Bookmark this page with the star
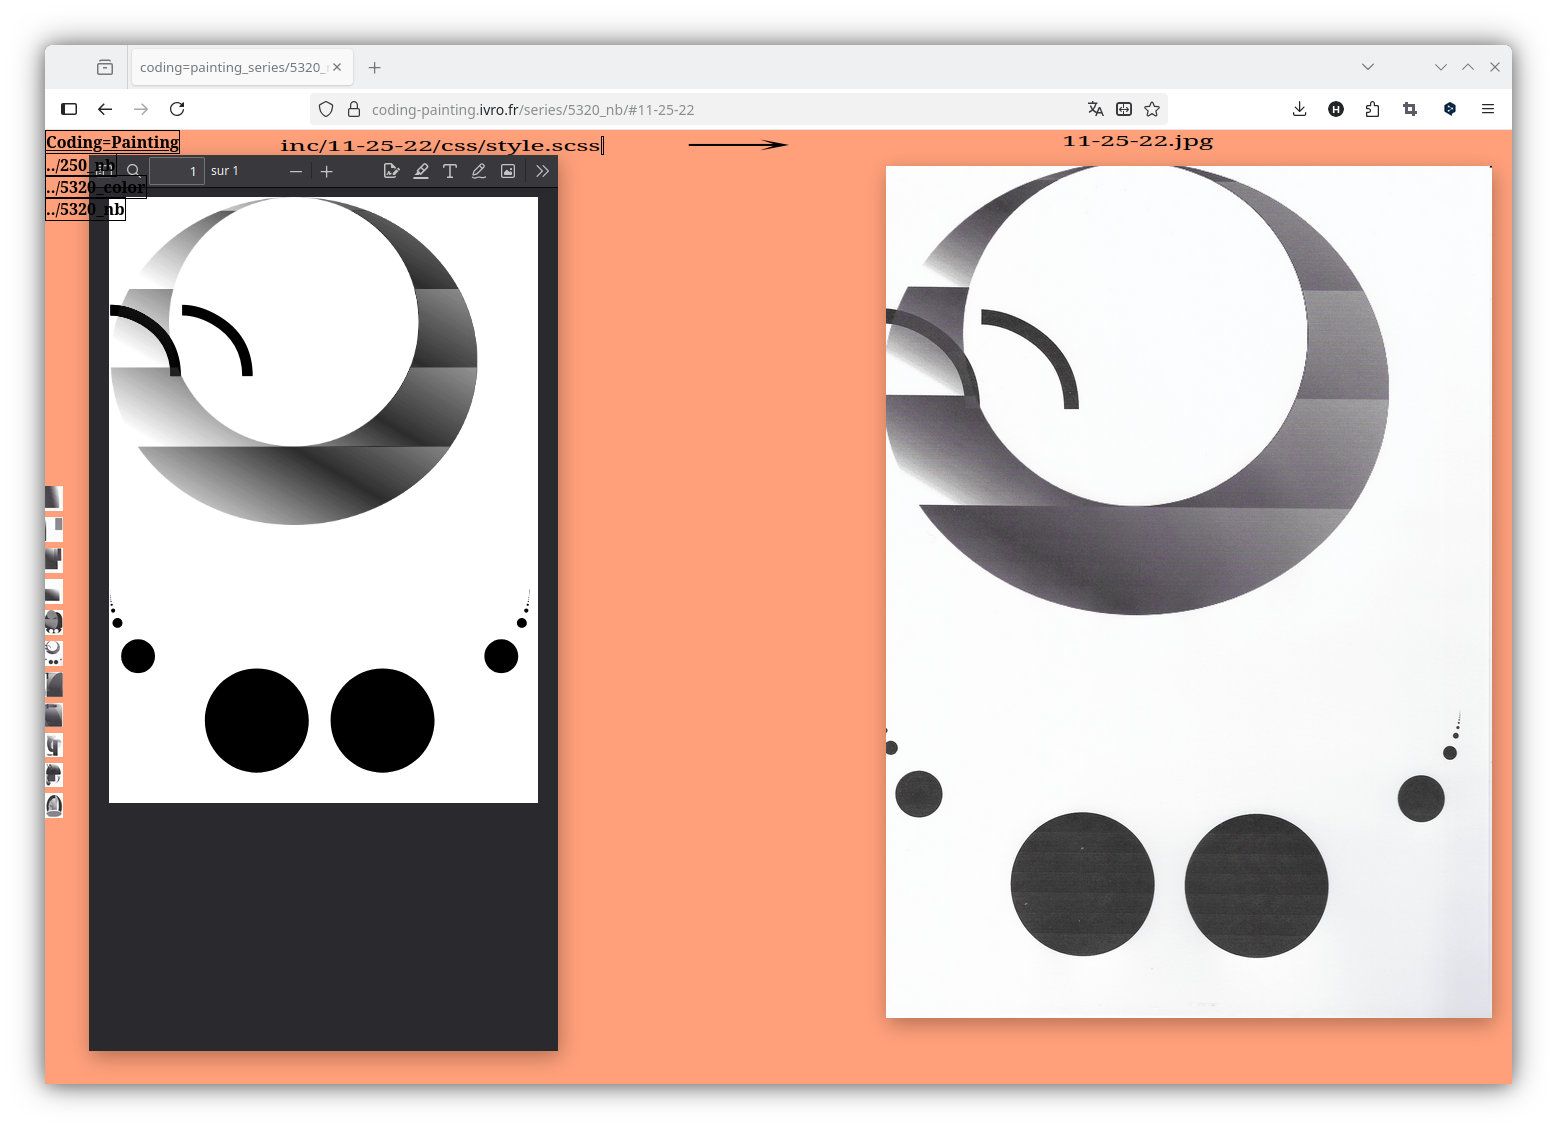 1152,109
